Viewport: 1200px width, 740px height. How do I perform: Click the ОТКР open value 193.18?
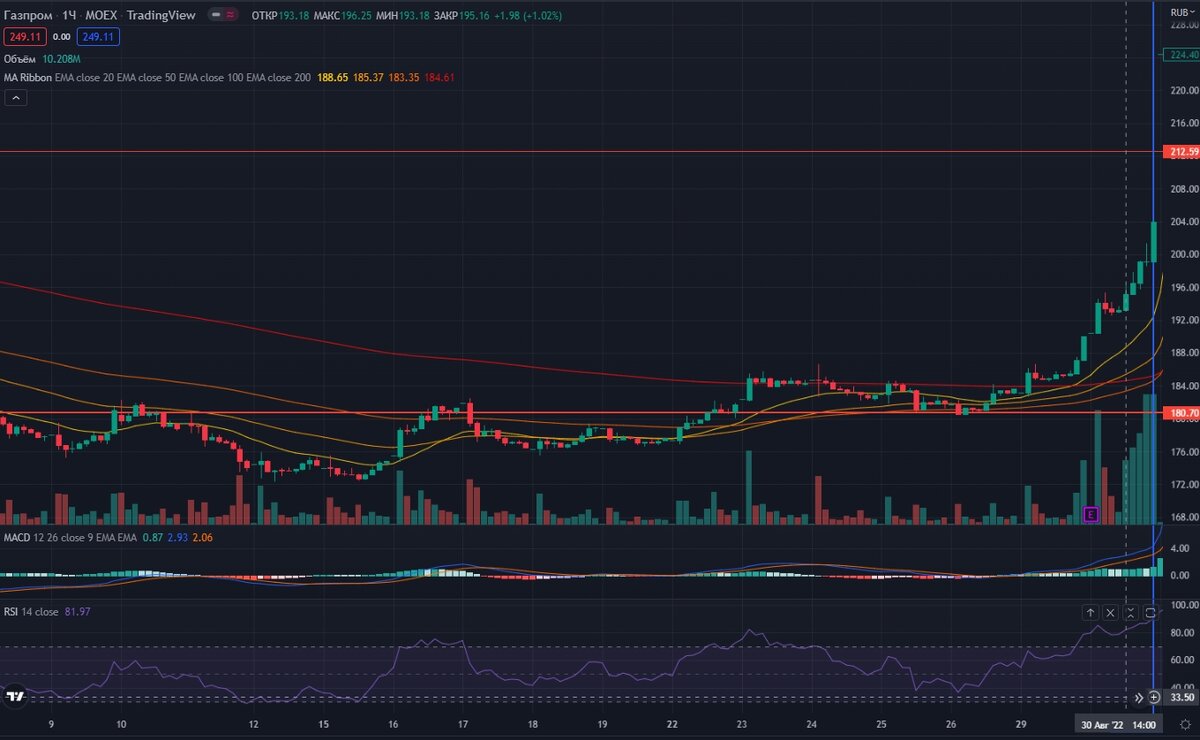pyautogui.click(x=293, y=16)
